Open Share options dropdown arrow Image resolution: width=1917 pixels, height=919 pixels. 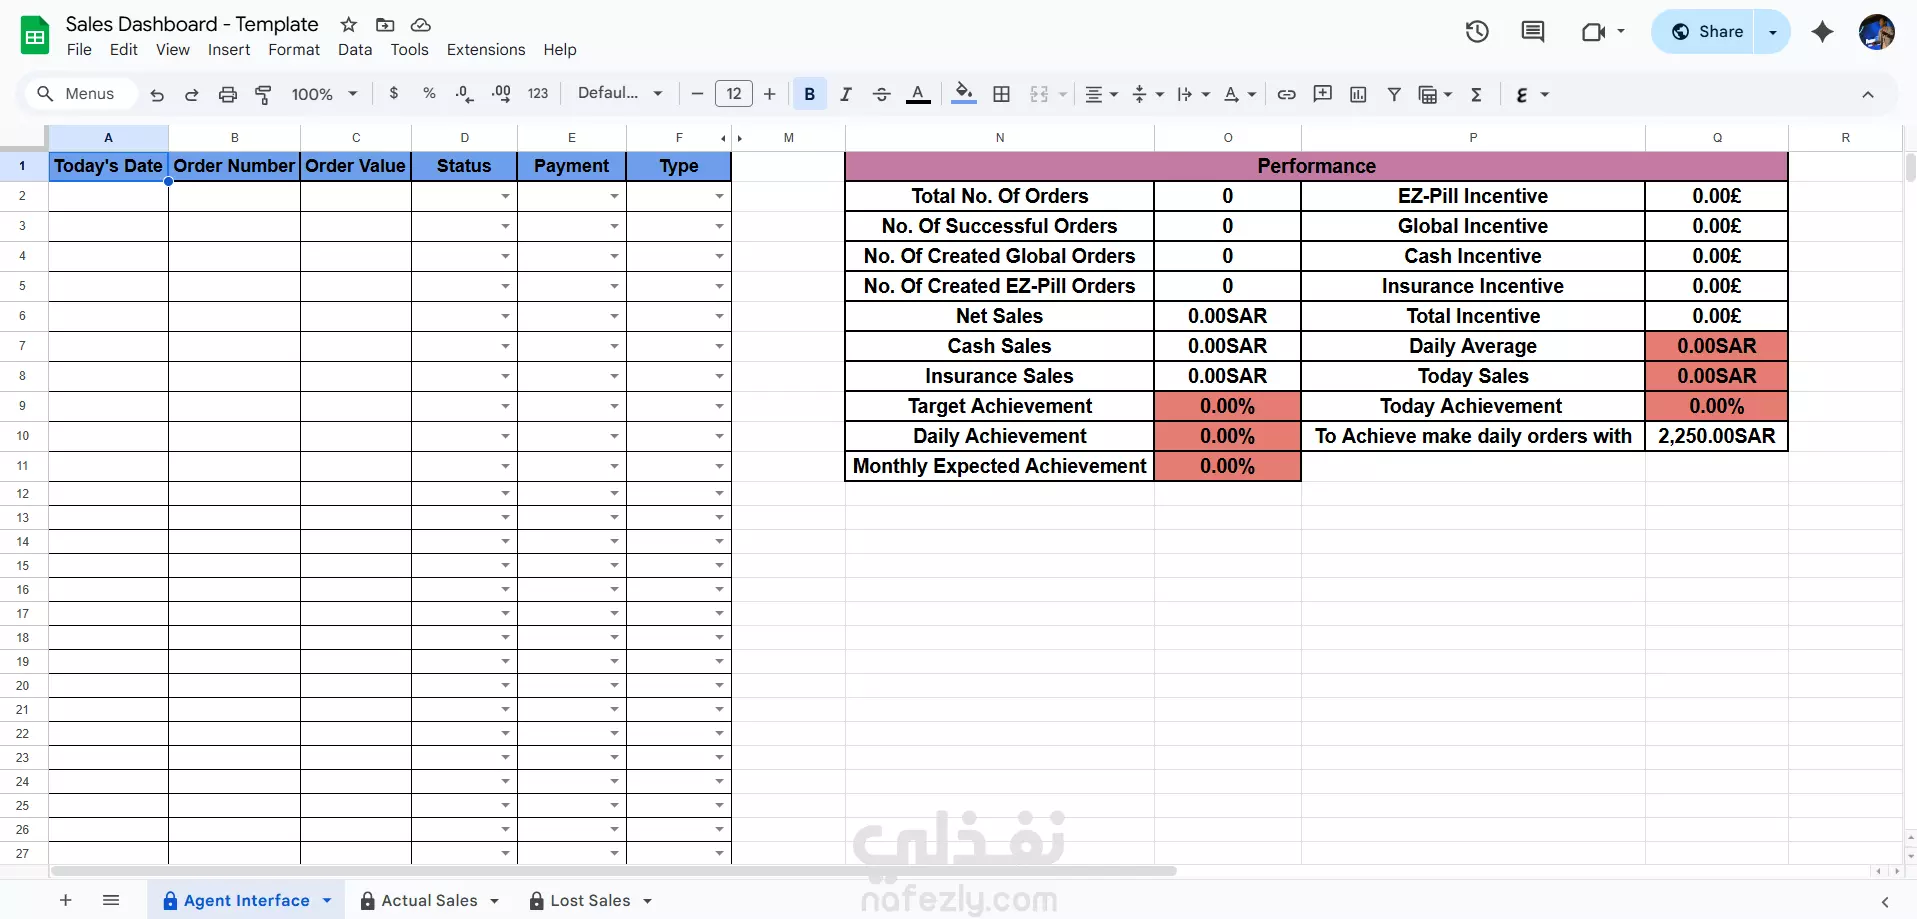coord(1773,32)
